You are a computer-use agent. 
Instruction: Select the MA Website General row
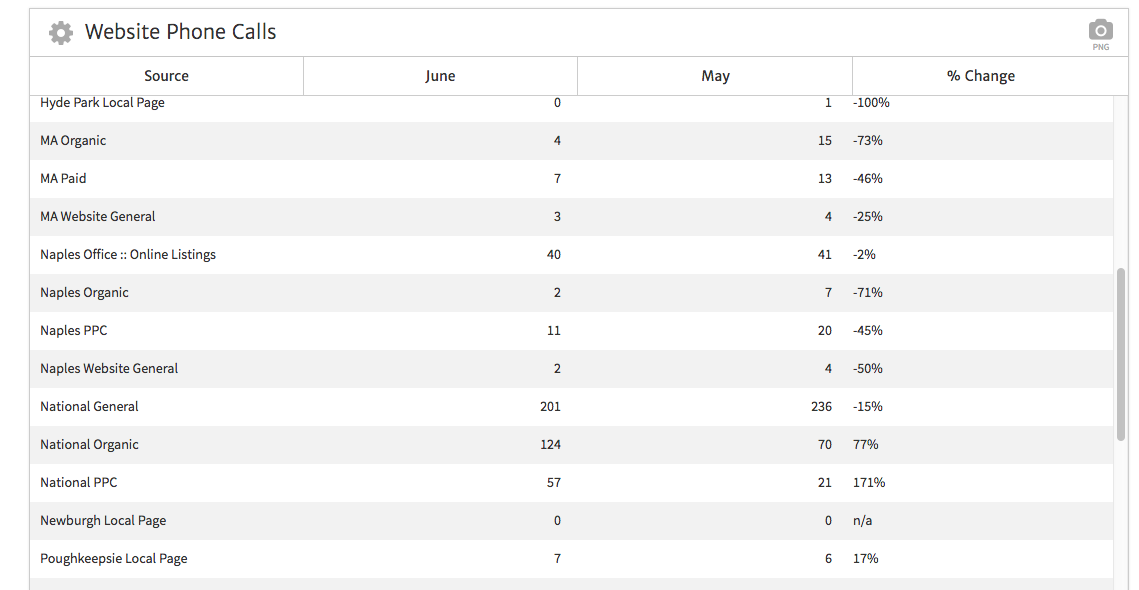click(x=97, y=216)
